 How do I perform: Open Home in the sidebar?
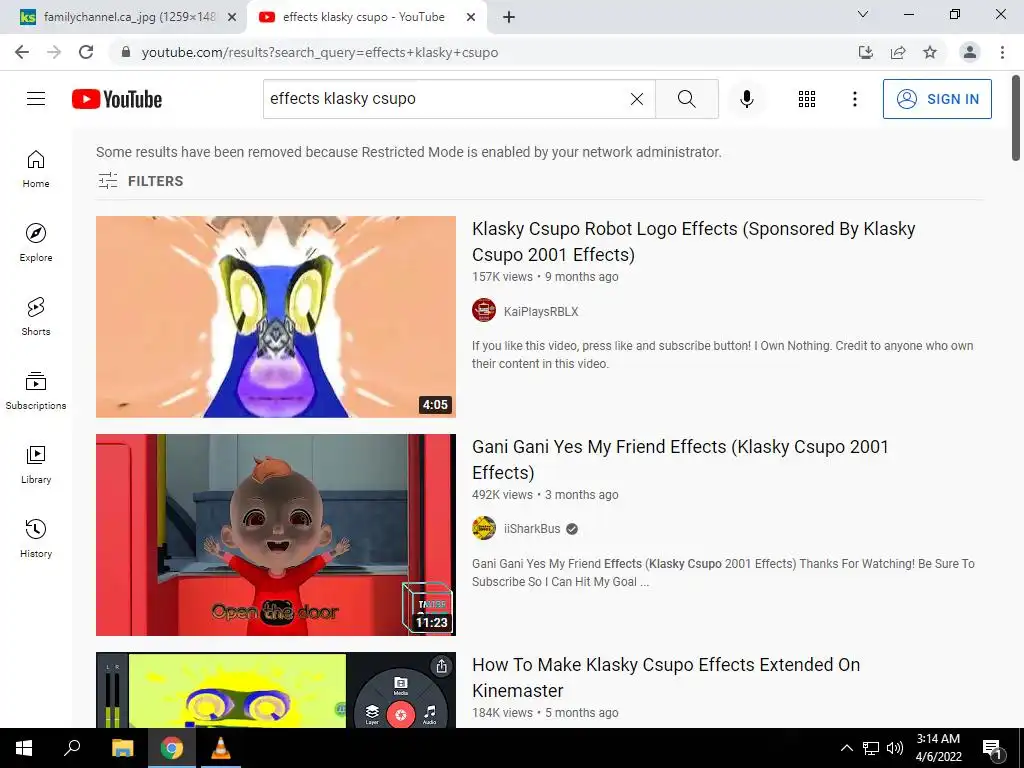36,169
